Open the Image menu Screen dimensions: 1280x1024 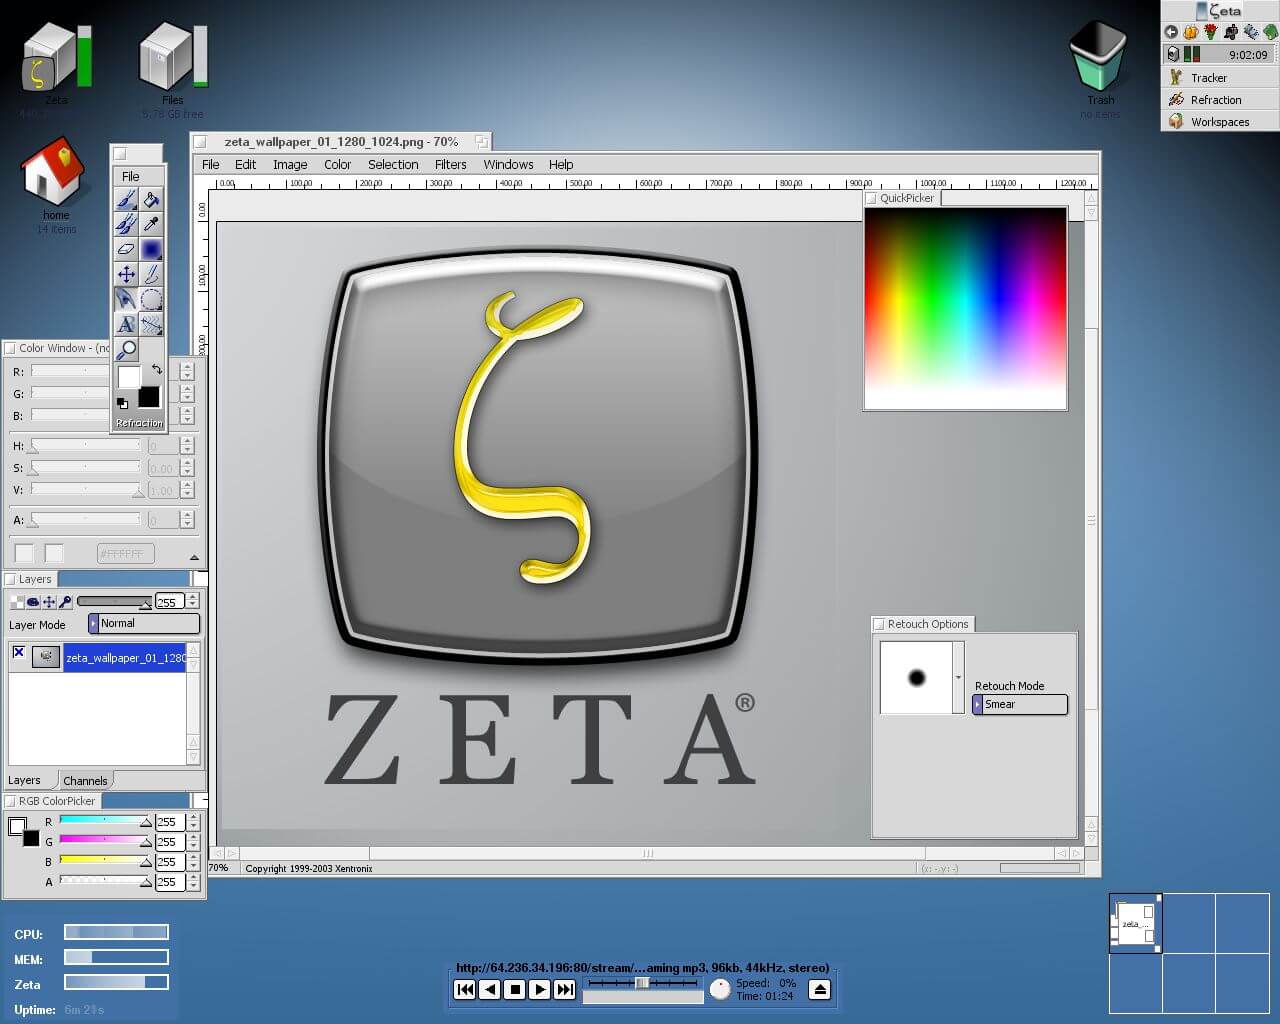[290, 165]
